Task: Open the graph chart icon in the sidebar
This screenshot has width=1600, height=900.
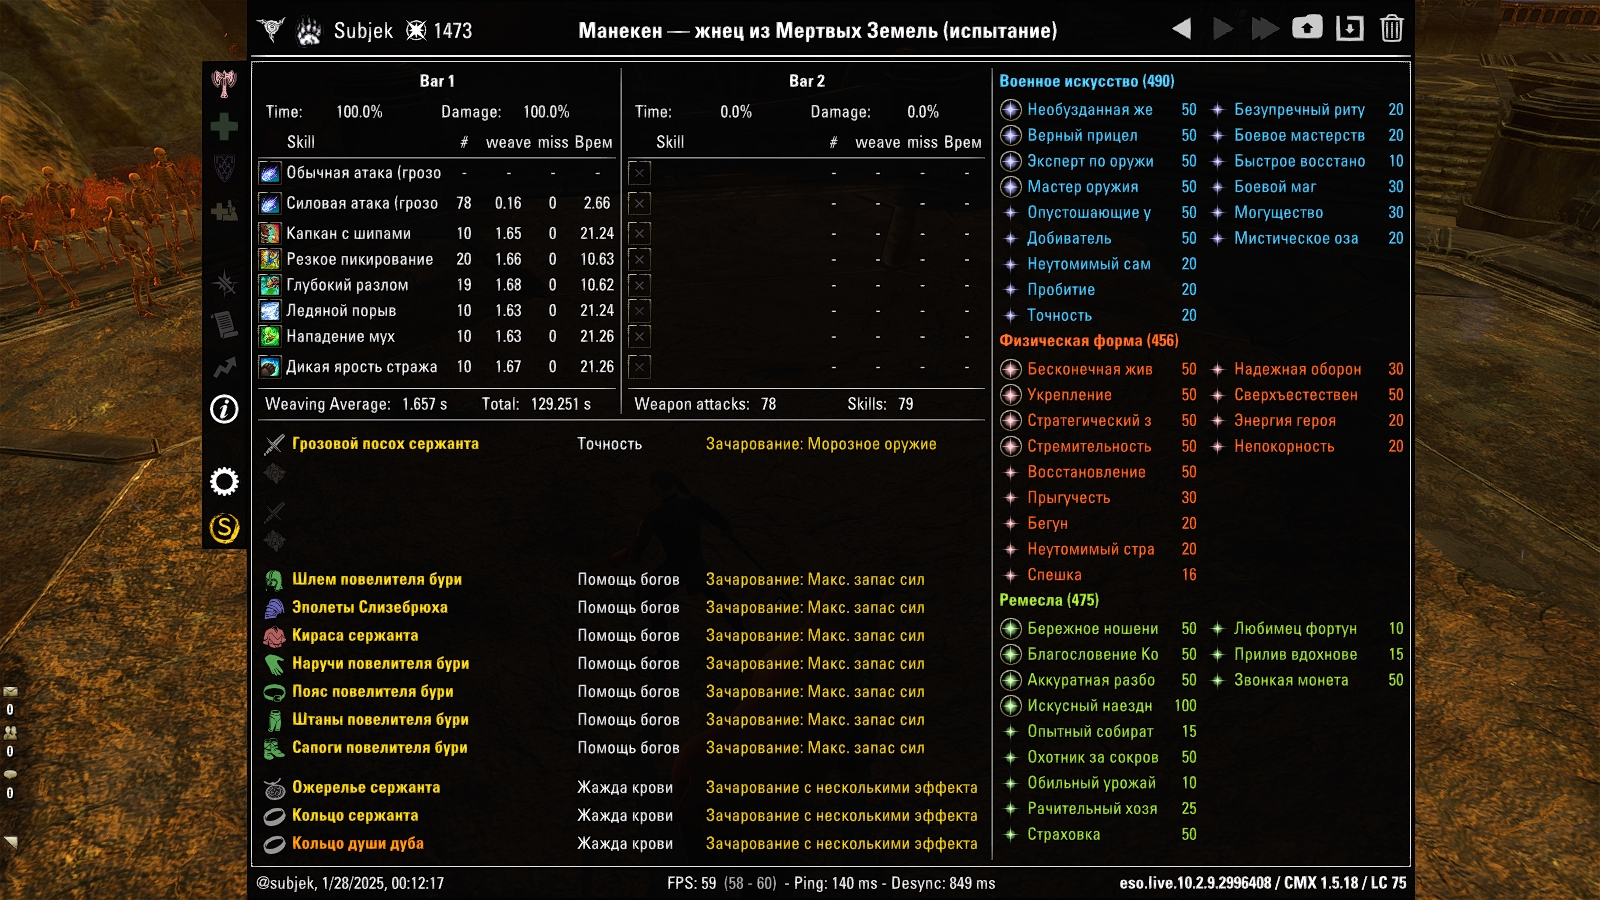Action: tap(224, 367)
